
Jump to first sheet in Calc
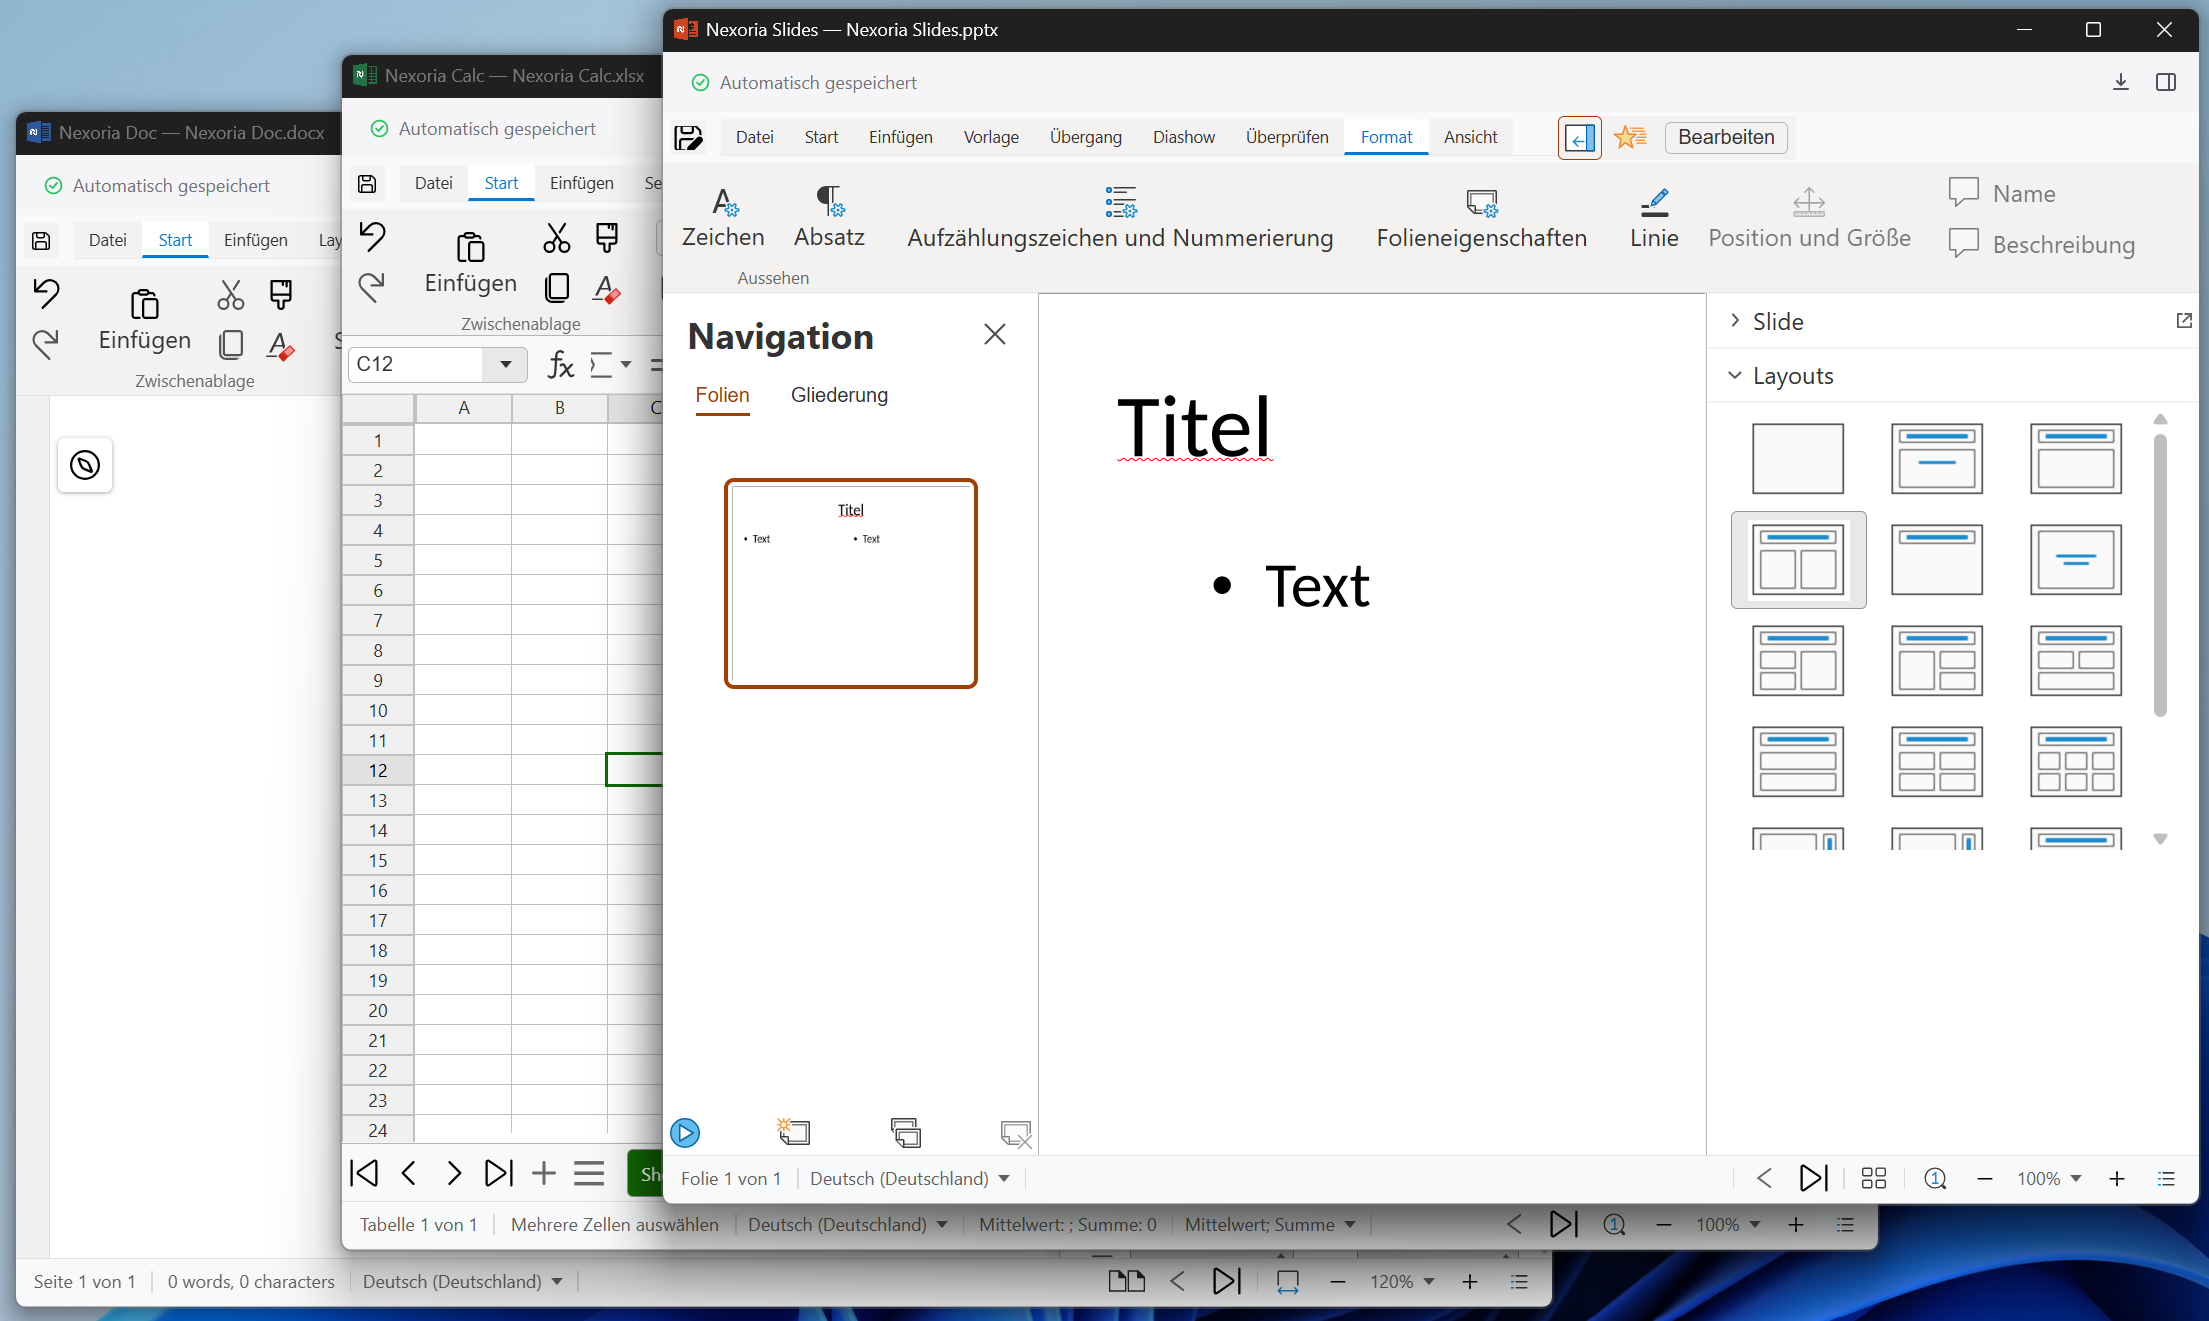coord(364,1172)
